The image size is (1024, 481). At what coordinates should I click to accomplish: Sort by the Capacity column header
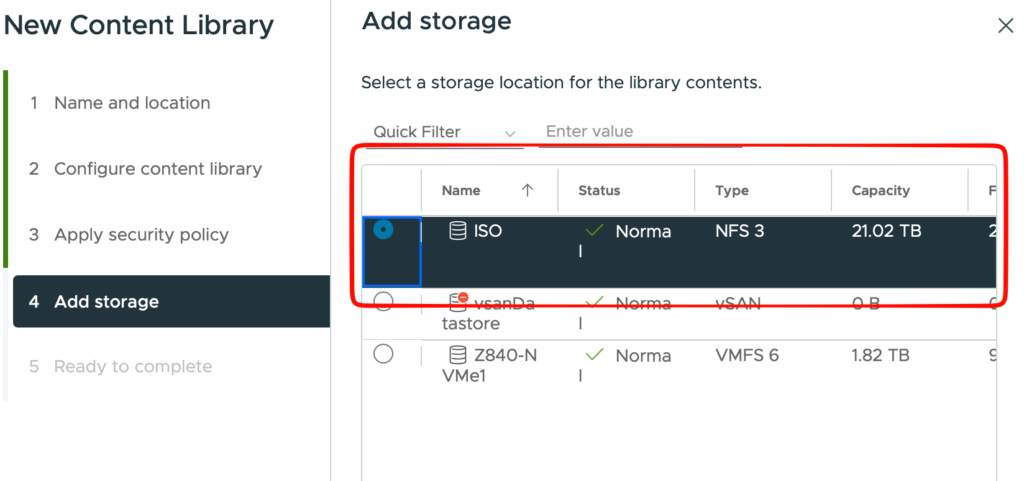click(x=880, y=190)
